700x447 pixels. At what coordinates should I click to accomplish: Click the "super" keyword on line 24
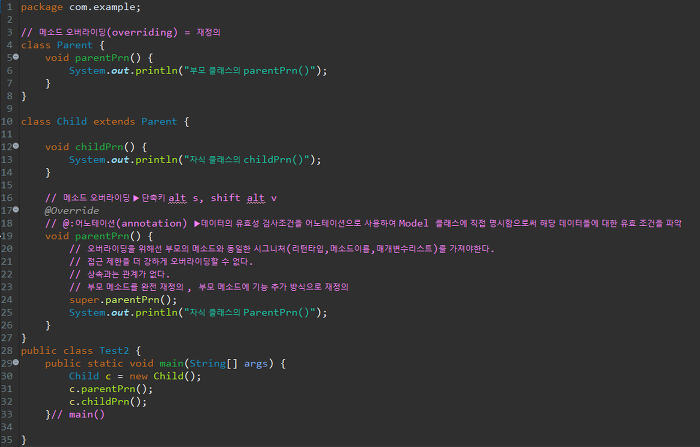(x=84, y=300)
